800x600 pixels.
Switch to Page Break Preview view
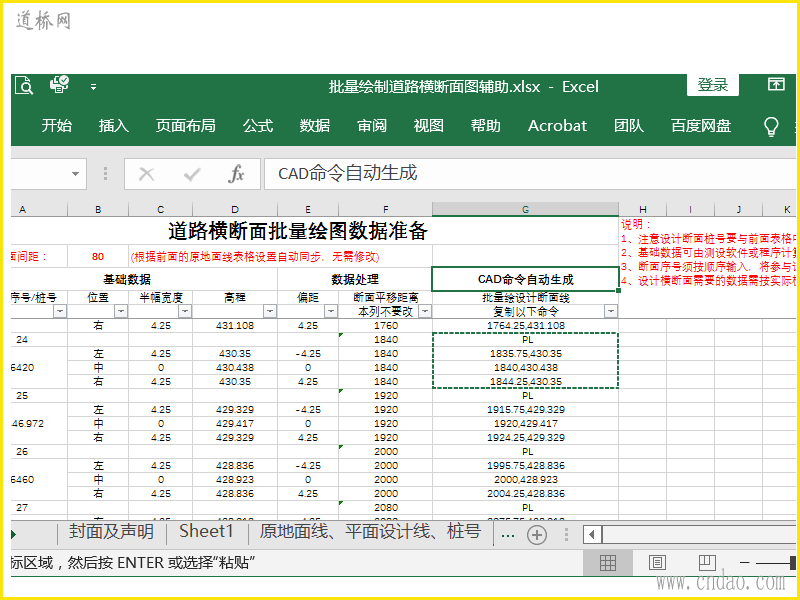(x=707, y=563)
